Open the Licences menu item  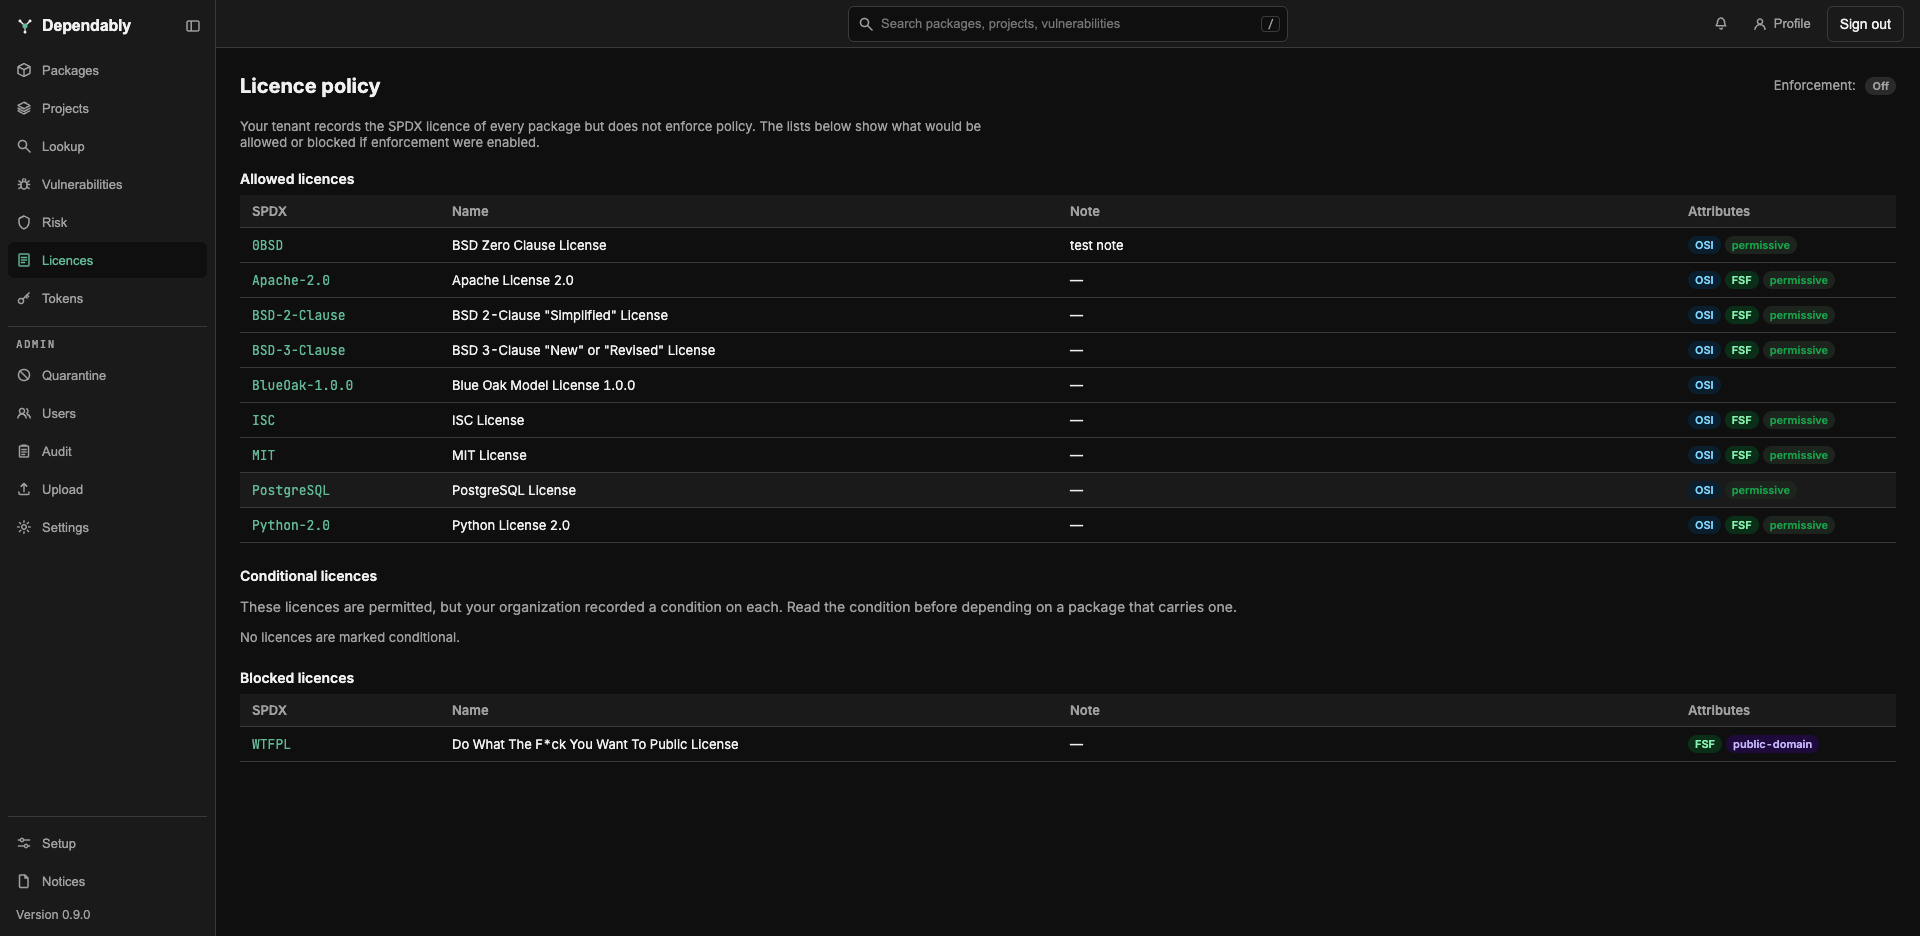click(x=107, y=260)
